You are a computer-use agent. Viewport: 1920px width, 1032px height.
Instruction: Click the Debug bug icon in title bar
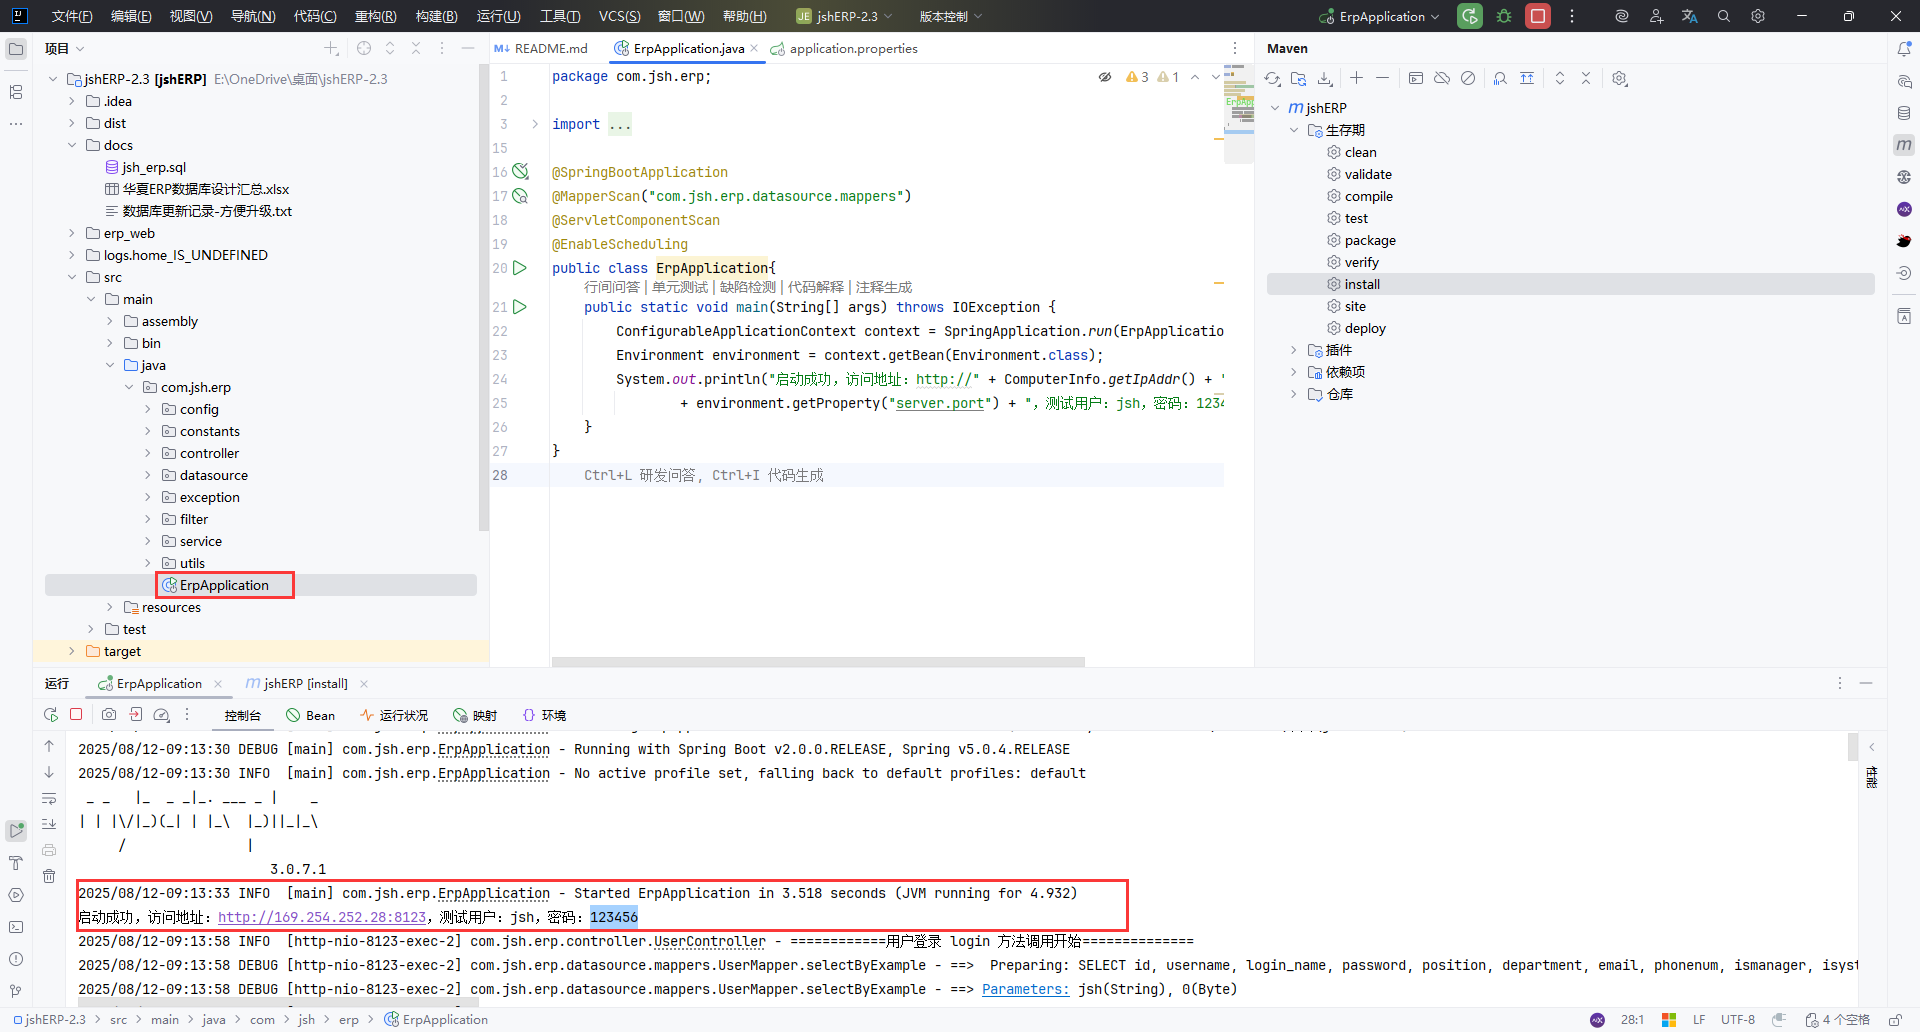pyautogui.click(x=1504, y=16)
